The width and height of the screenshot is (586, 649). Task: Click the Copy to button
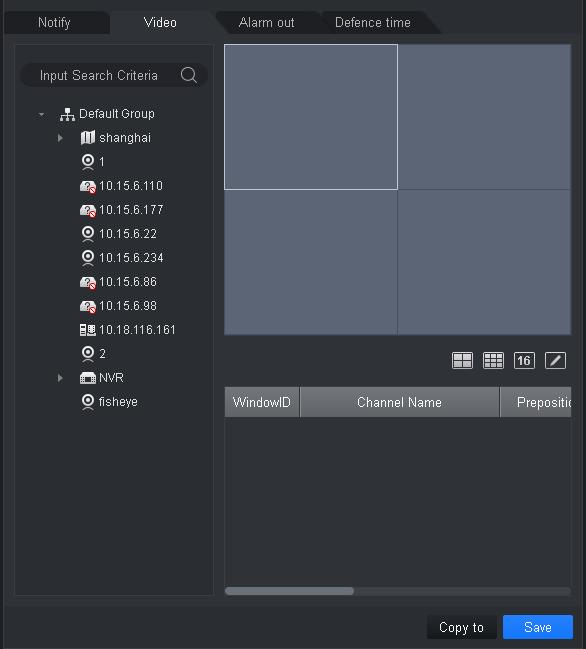[x=461, y=627]
